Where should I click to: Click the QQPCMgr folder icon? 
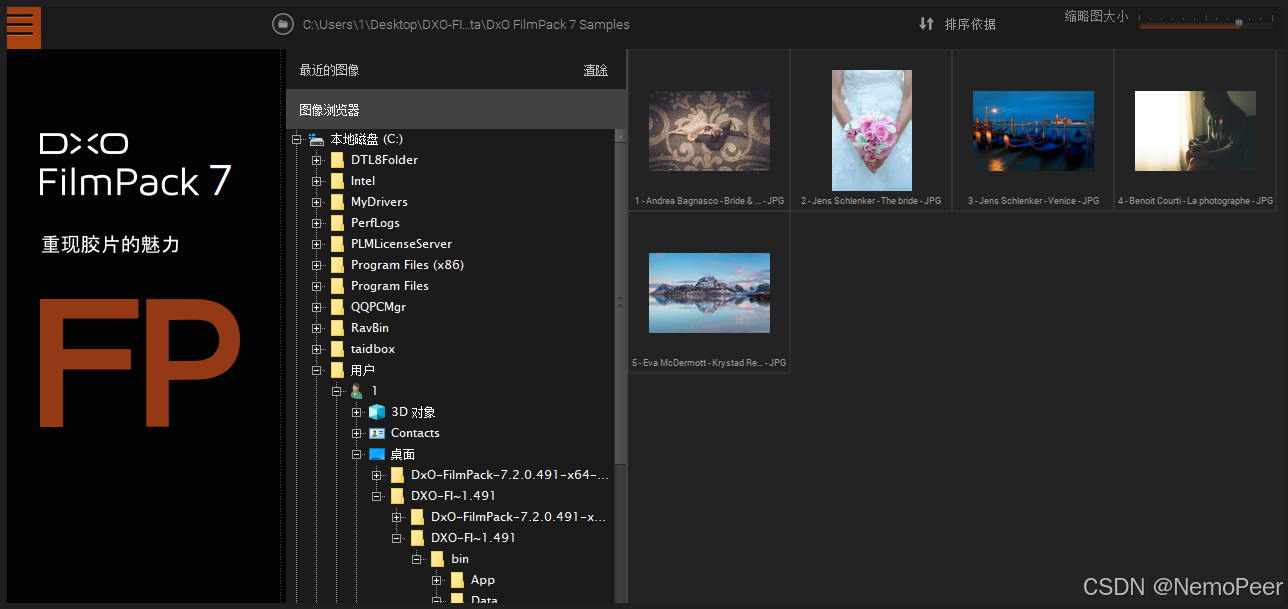(x=337, y=307)
